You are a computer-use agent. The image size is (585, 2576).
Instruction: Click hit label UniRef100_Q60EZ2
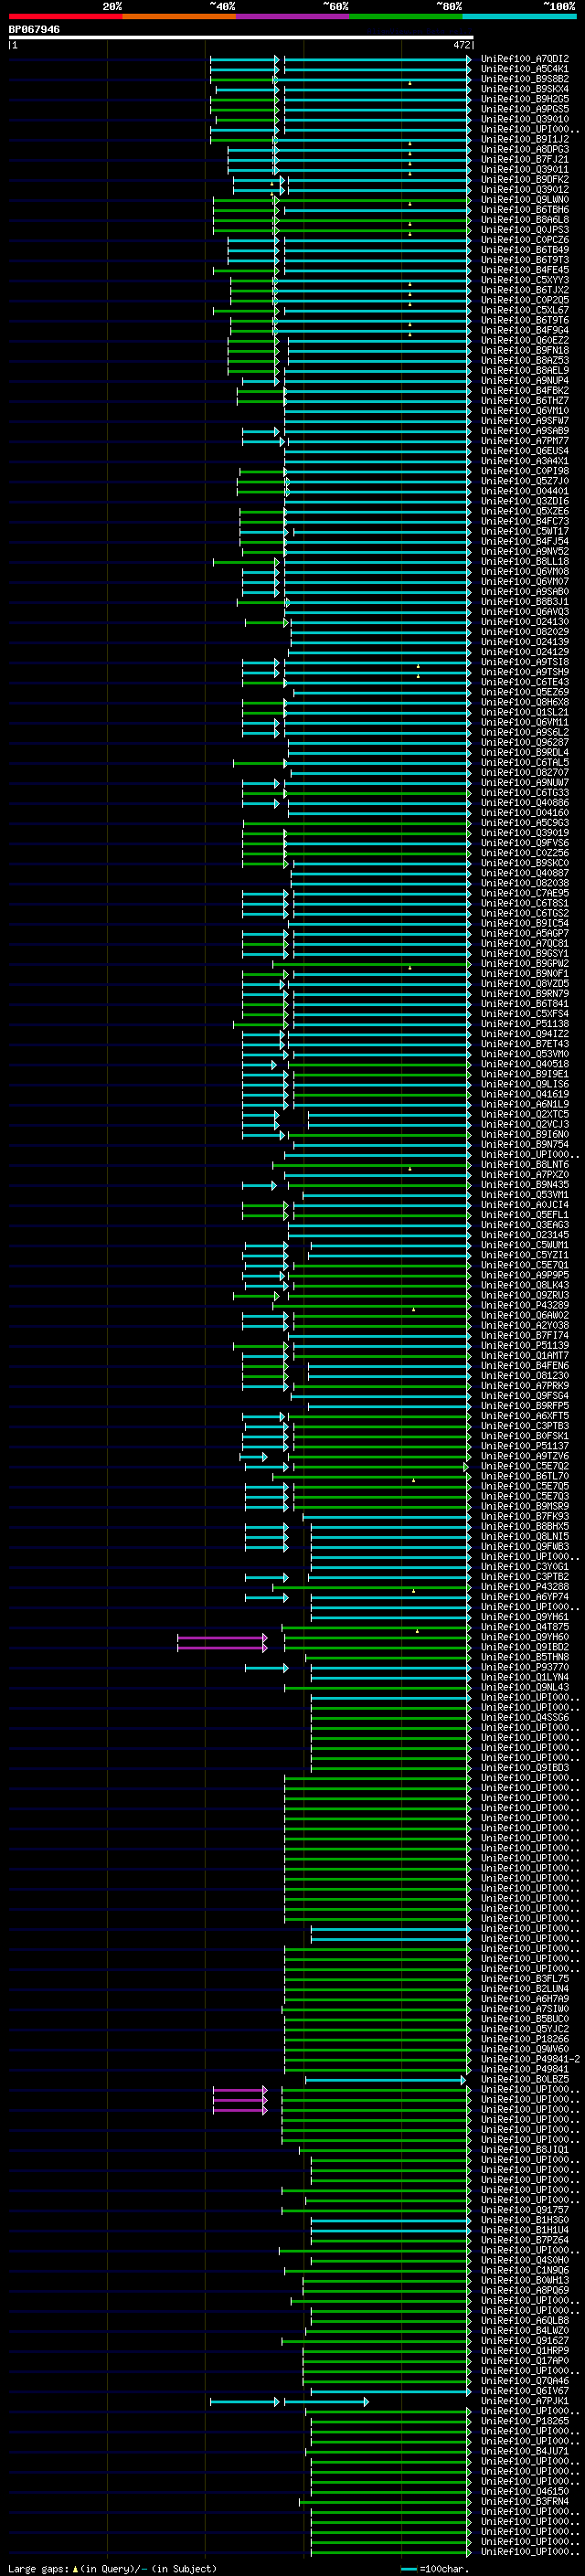(525, 340)
